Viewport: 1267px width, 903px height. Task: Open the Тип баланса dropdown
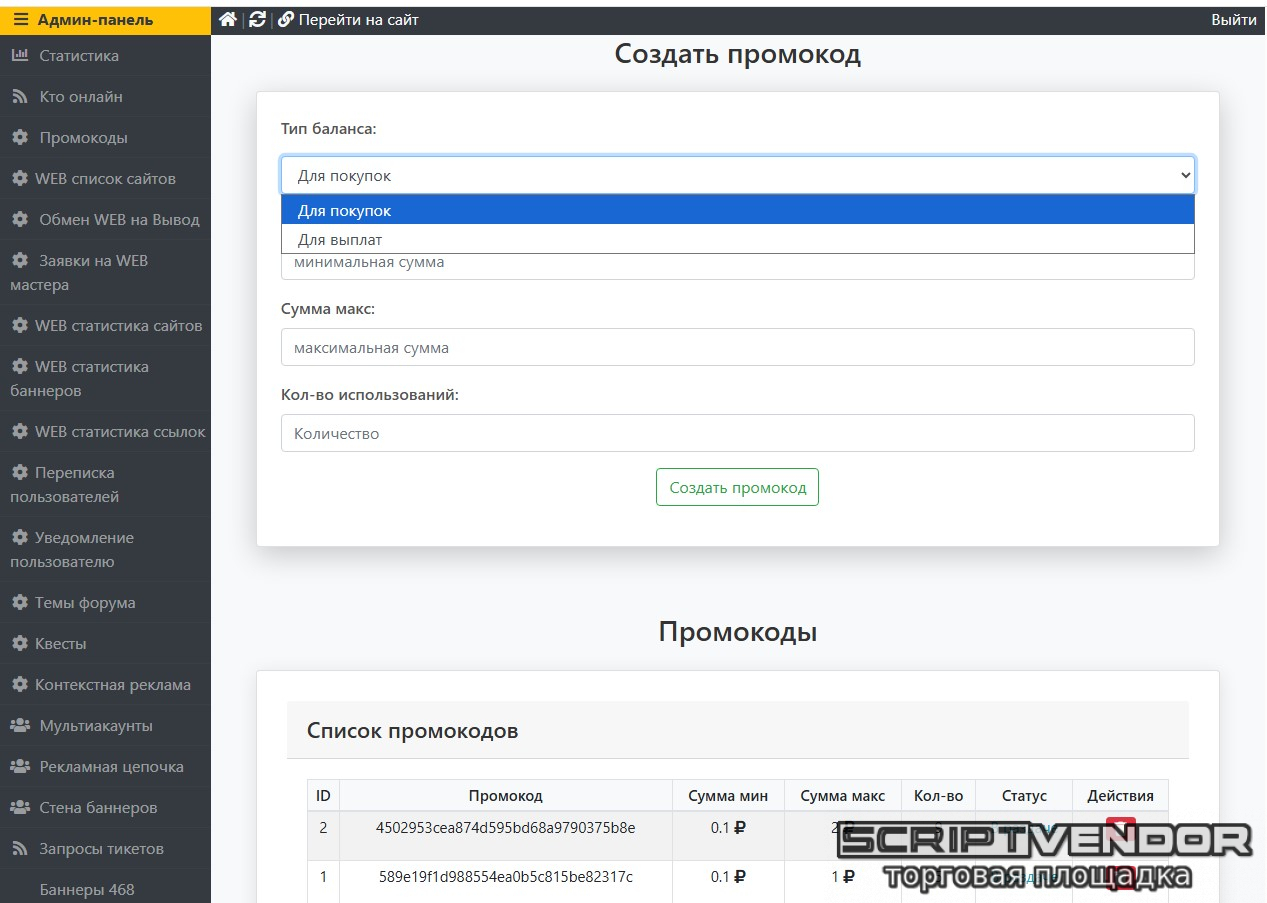pos(737,175)
